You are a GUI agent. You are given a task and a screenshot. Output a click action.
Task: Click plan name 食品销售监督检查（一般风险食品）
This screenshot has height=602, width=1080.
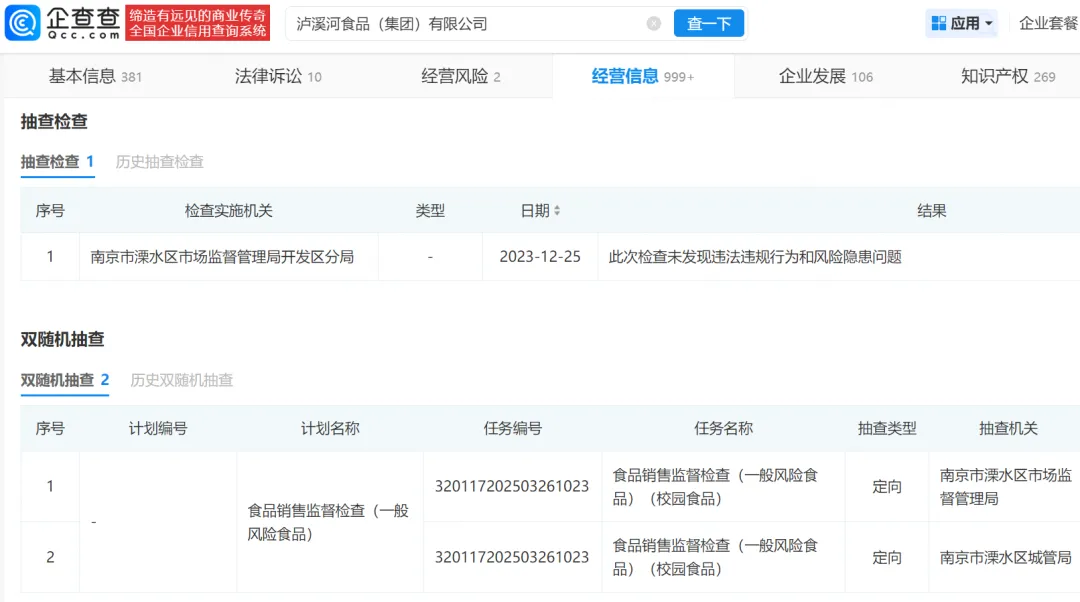pos(329,522)
